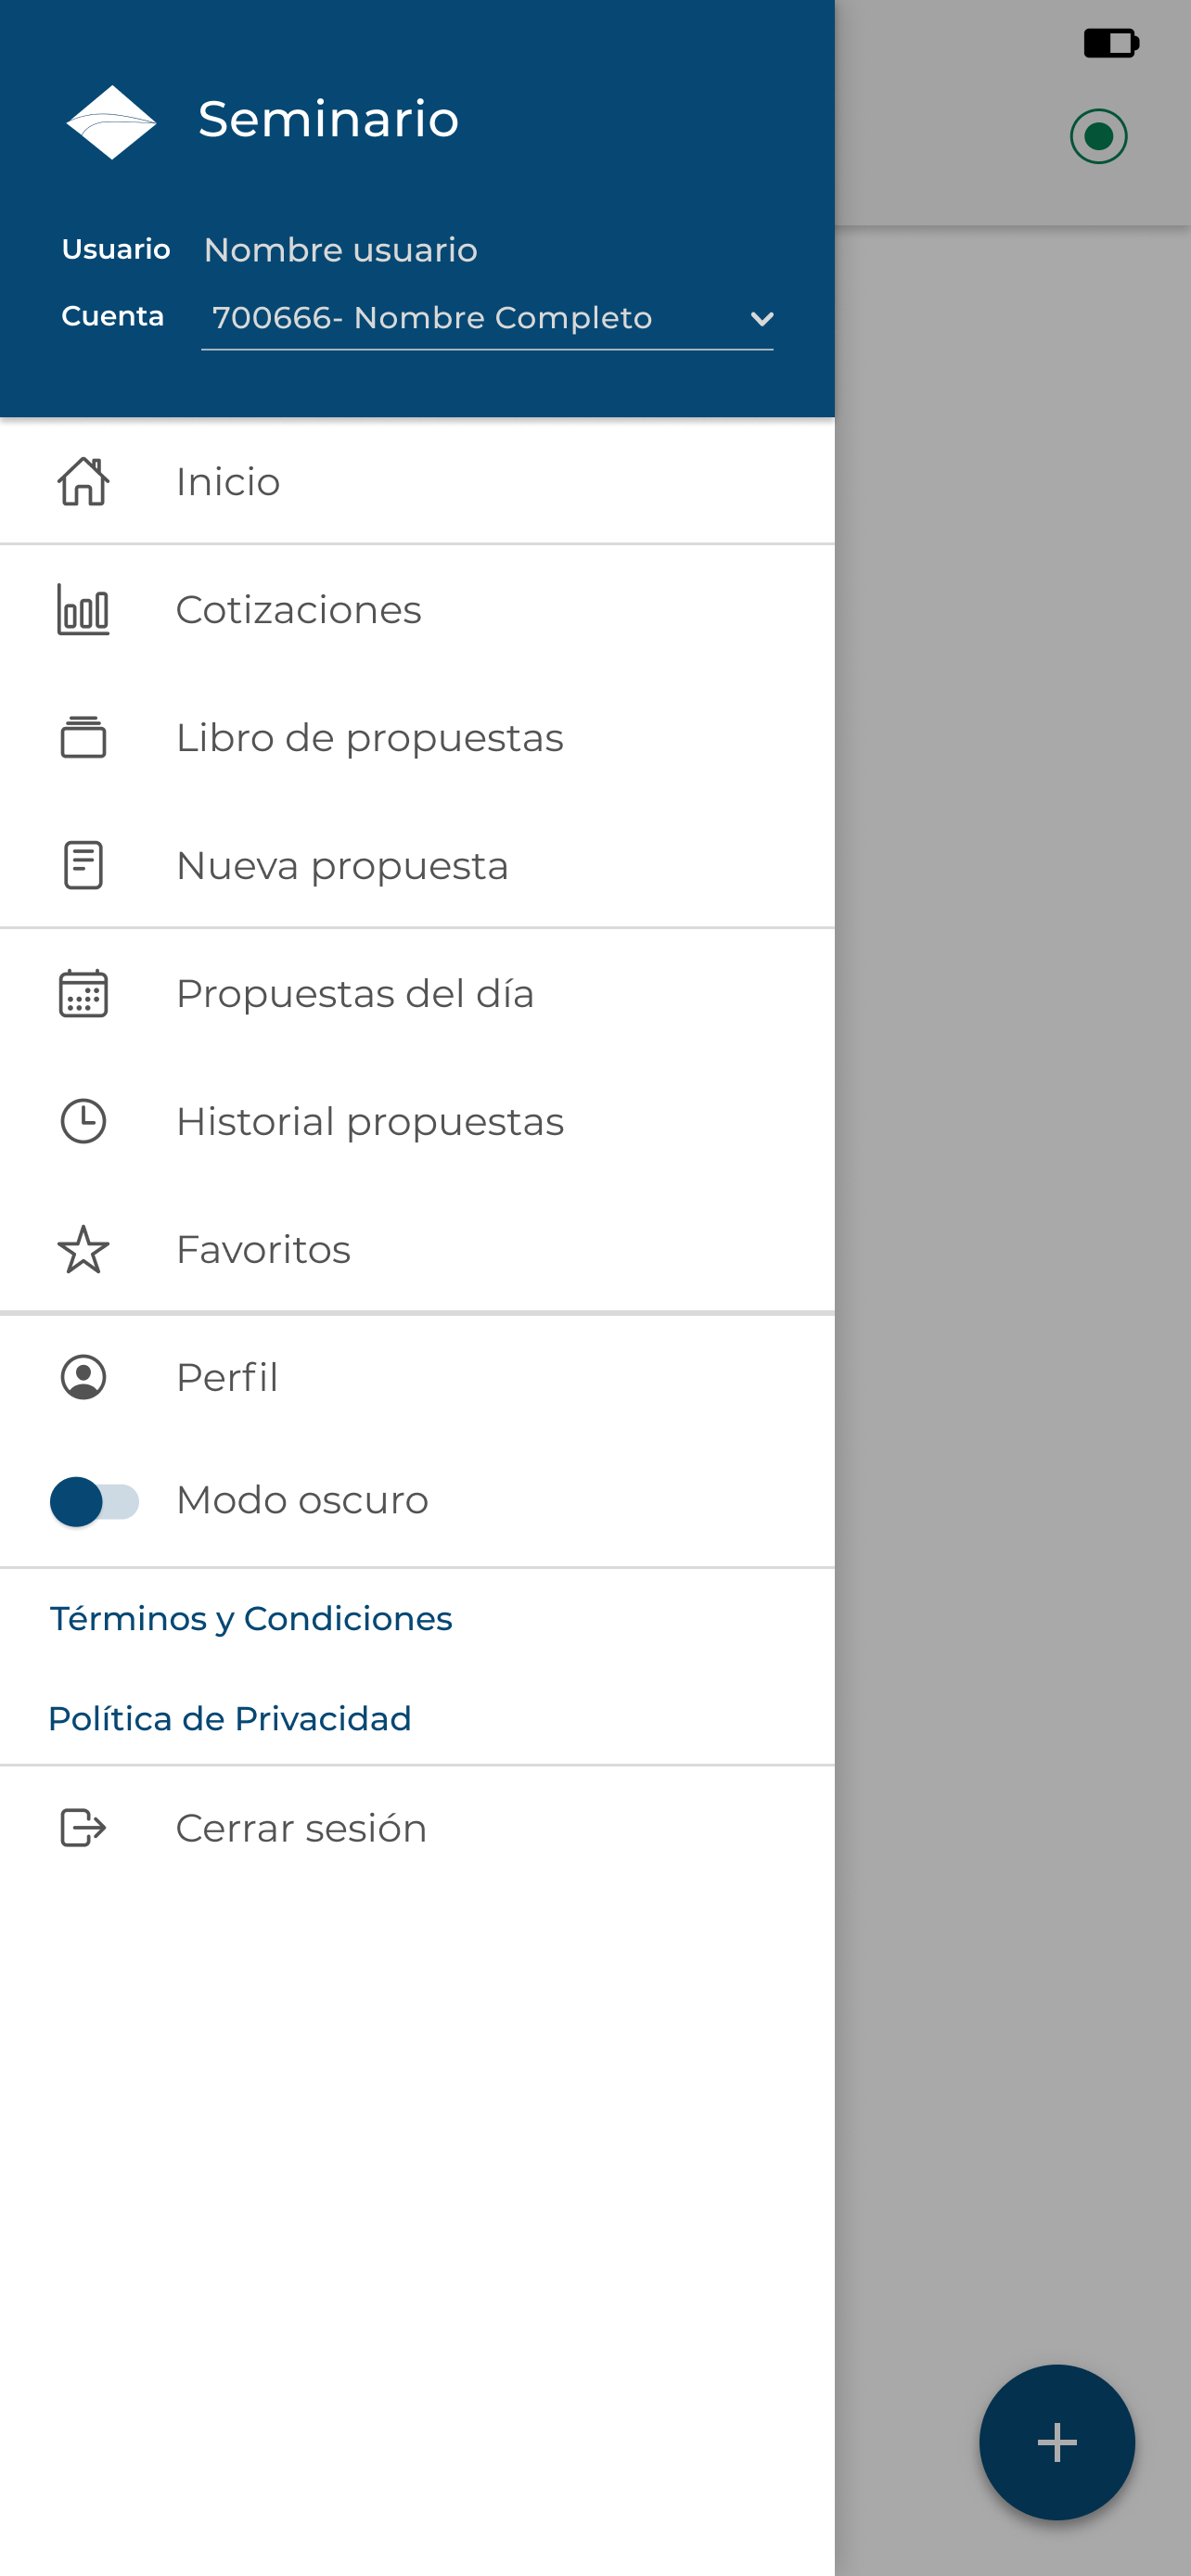Screen dimensions: 1191x2576
Task: Click the Seminario diamond logo
Action: pyautogui.click(x=111, y=121)
